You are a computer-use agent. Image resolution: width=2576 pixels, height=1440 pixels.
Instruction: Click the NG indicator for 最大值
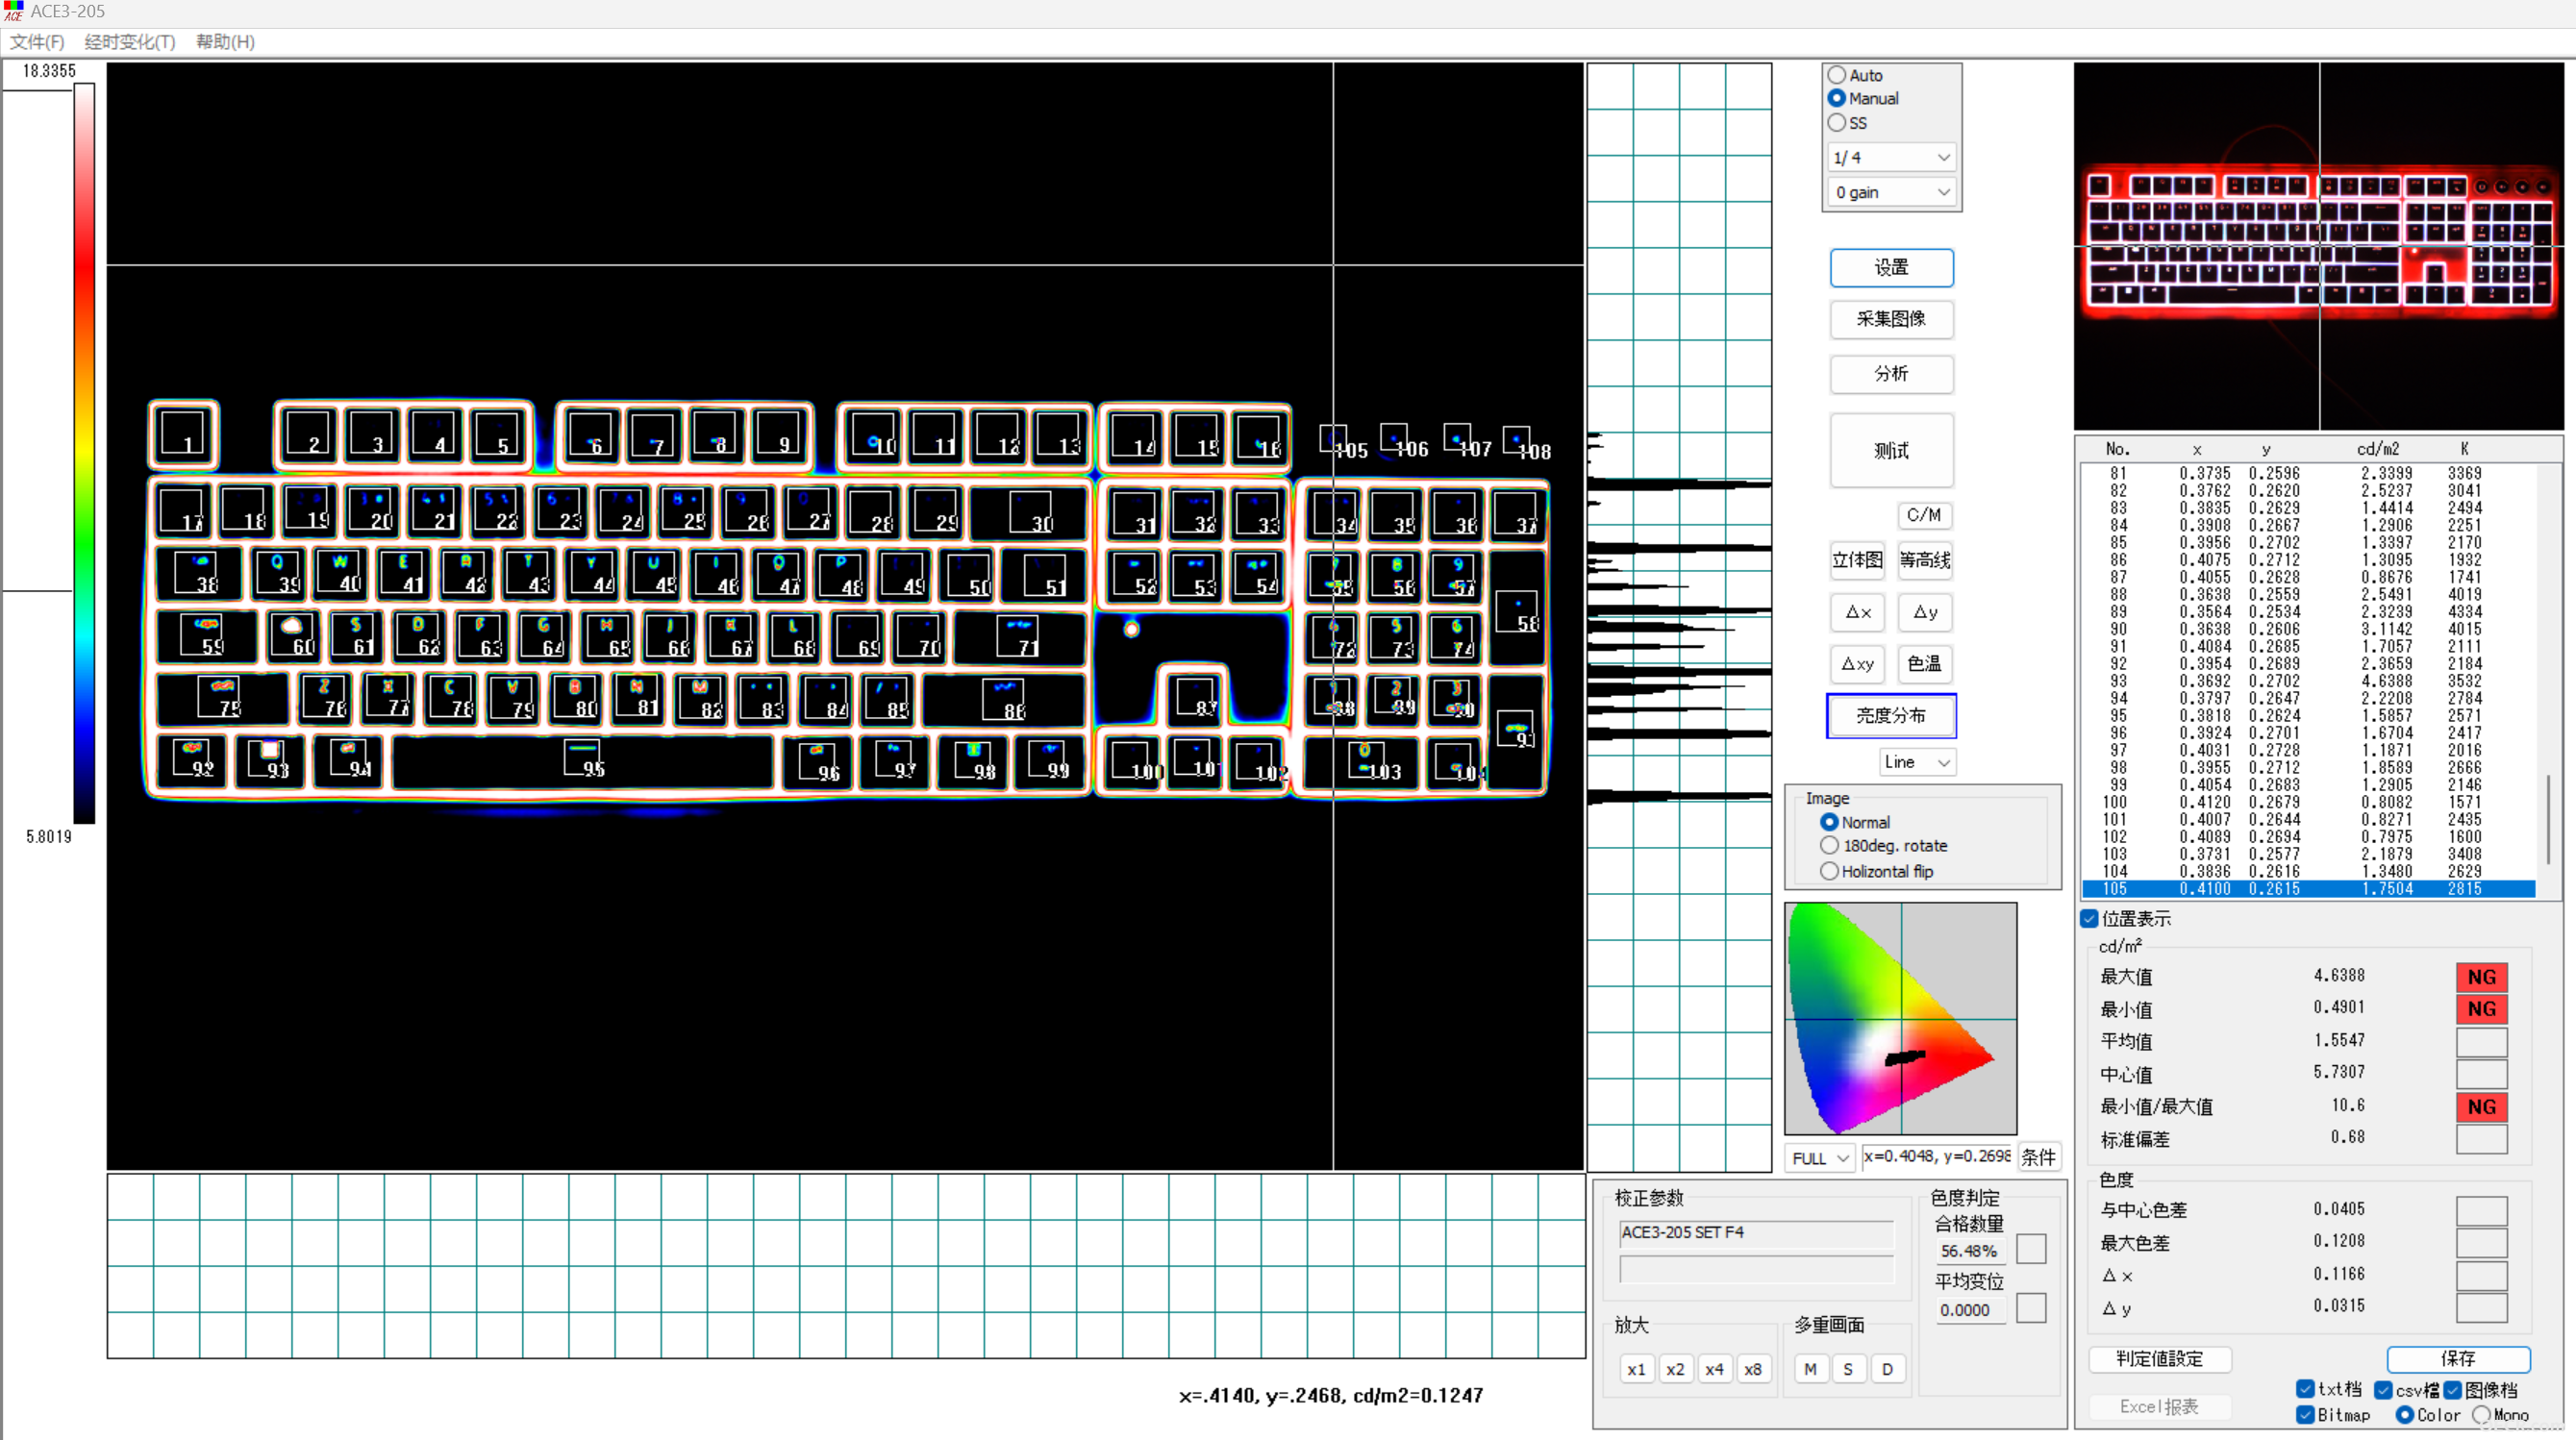coord(2481,977)
